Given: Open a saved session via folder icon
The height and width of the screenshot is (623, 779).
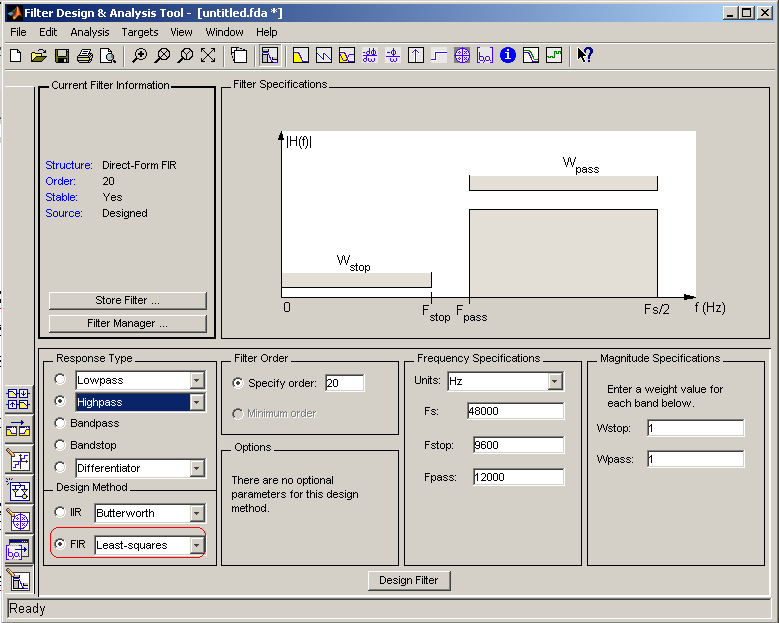Looking at the screenshot, I should tap(39, 56).
